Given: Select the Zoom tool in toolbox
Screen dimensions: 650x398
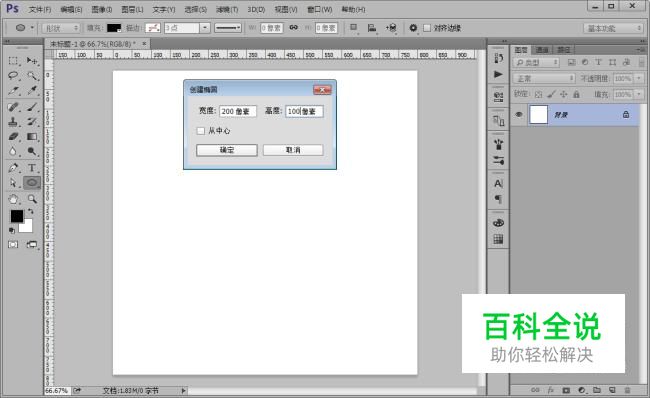Looking at the screenshot, I should click(x=32, y=199).
